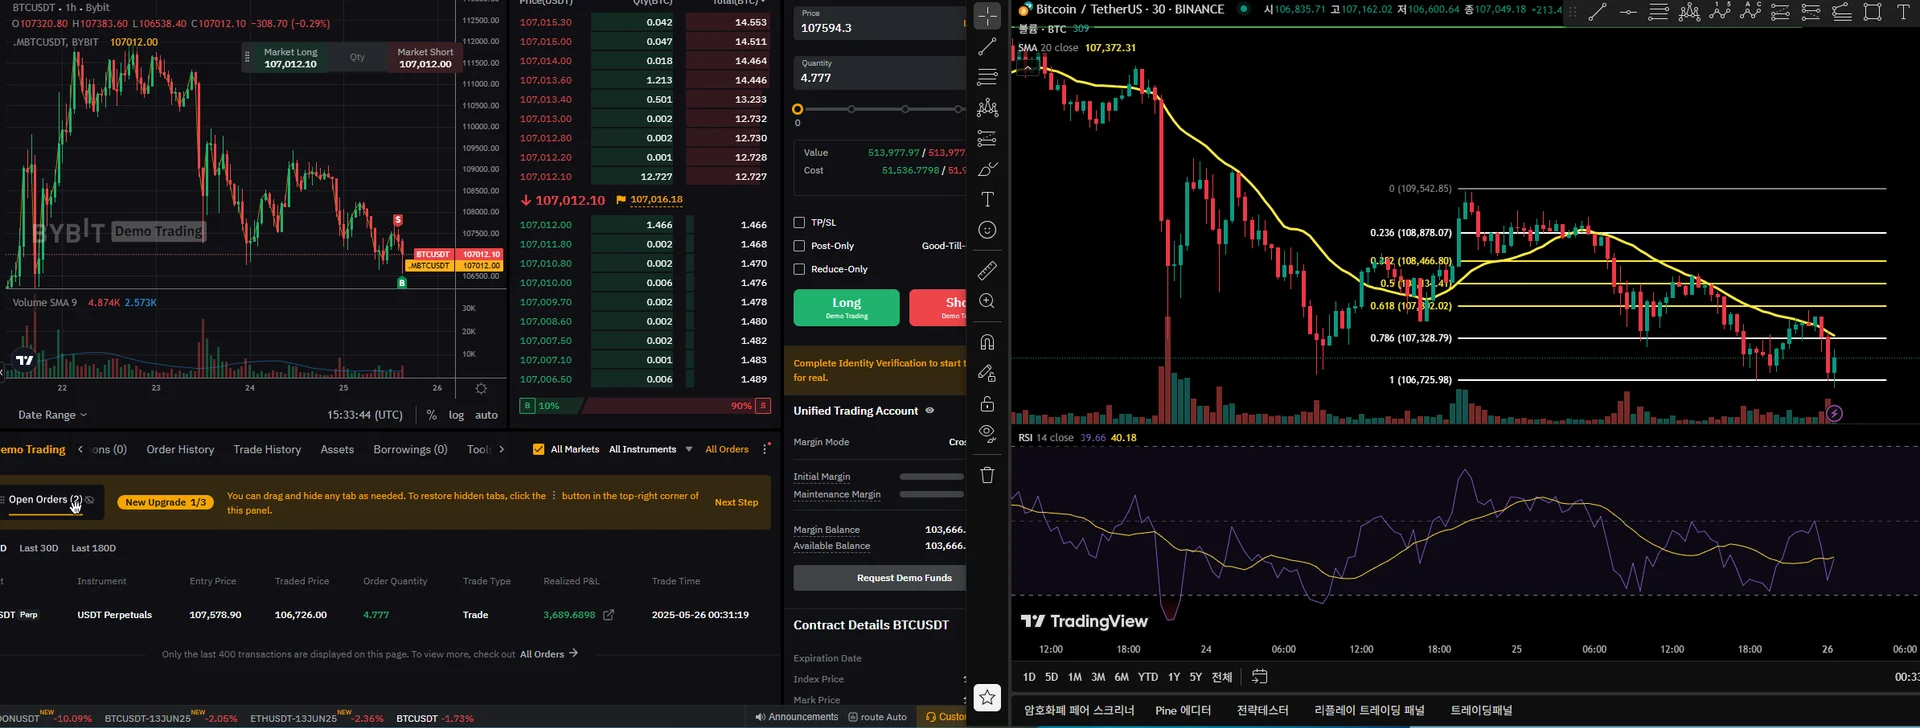Open the realized P&L share icon
The image size is (1920, 728).
point(608,615)
